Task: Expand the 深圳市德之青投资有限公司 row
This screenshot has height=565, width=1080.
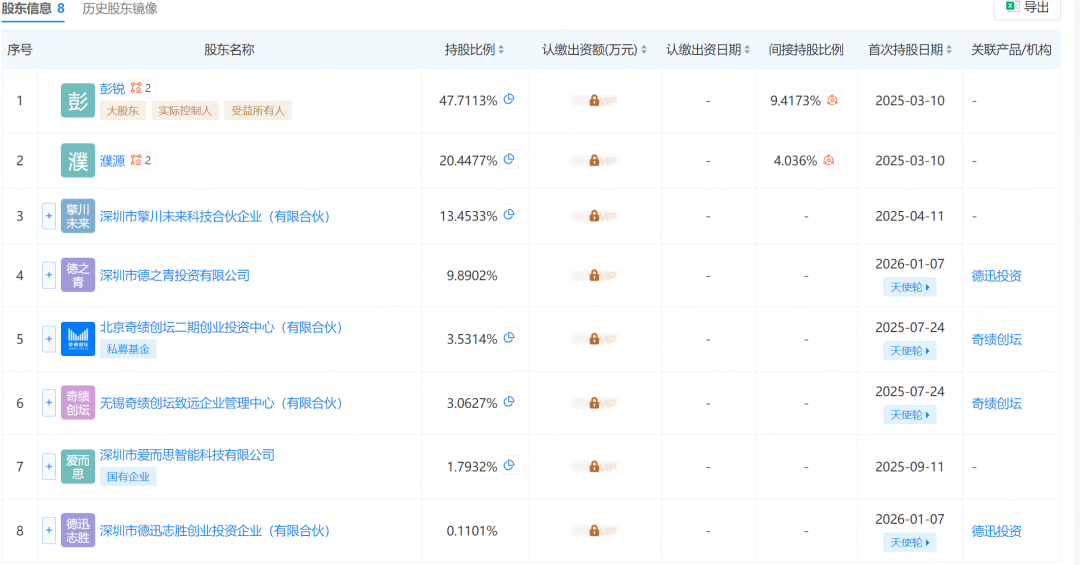Action: pyautogui.click(x=49, y=275)
